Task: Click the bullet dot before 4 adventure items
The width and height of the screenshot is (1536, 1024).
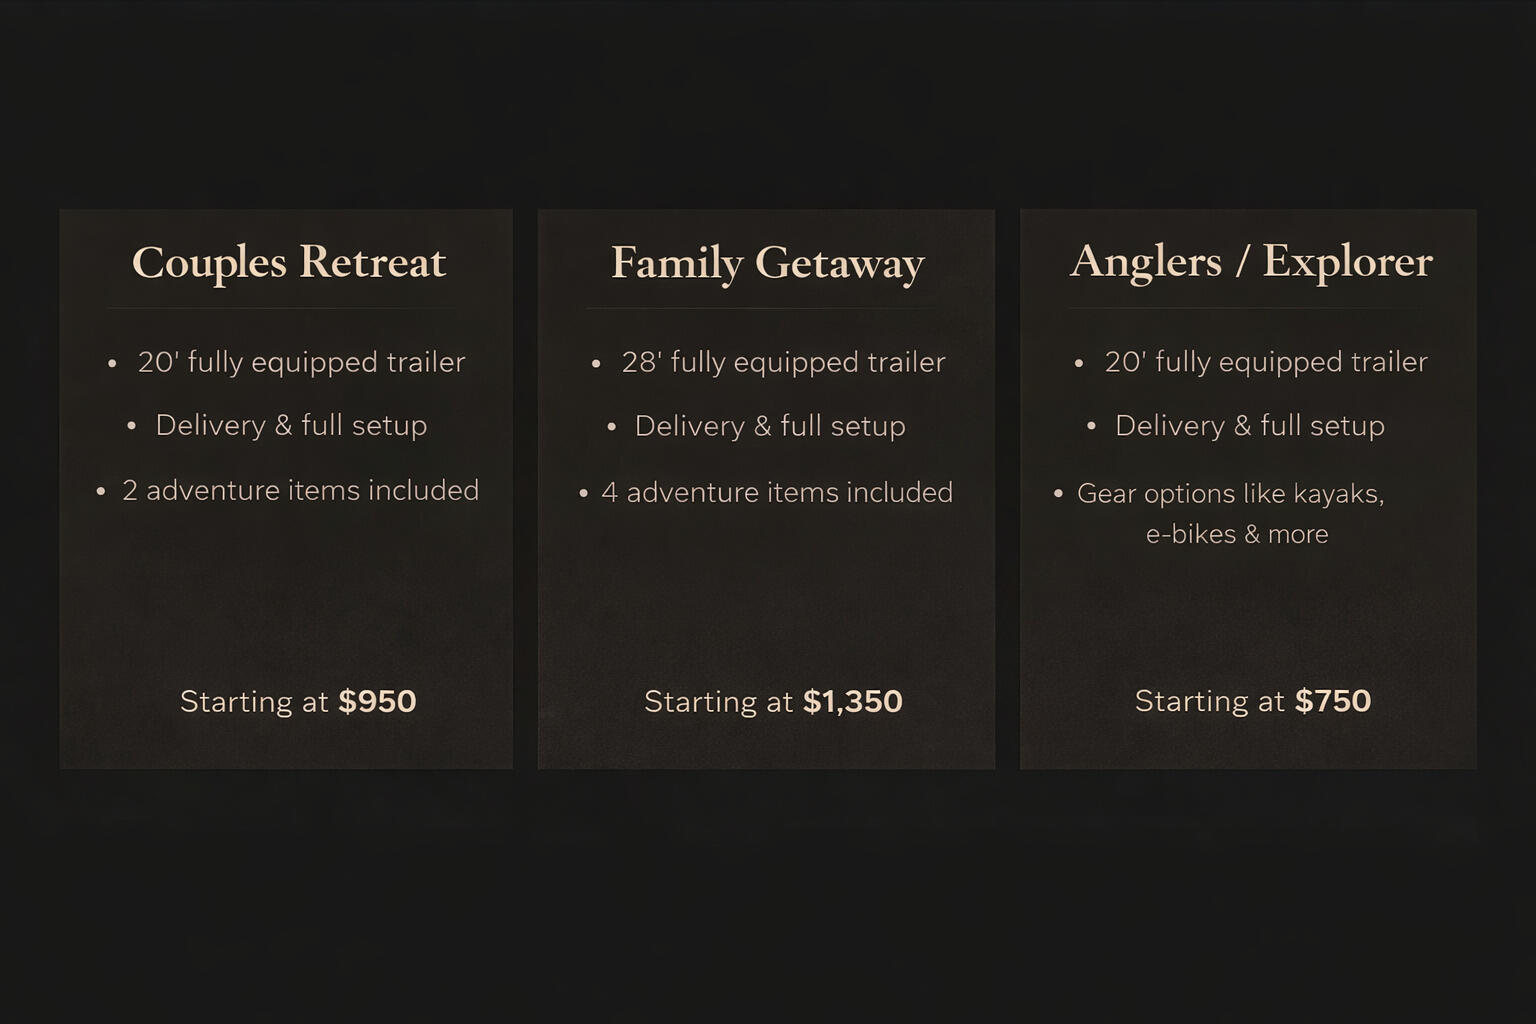Action: tap(584, 493)
